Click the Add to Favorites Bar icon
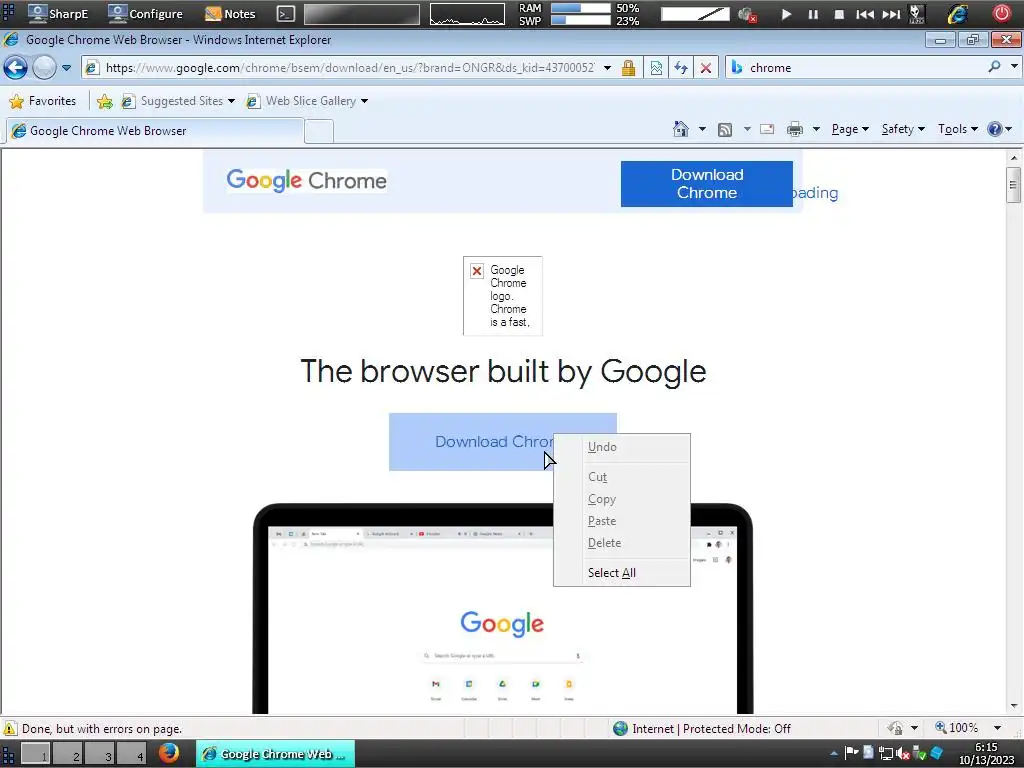The image size is (1024, 768). pyautogui.click(x=104, y=101)
